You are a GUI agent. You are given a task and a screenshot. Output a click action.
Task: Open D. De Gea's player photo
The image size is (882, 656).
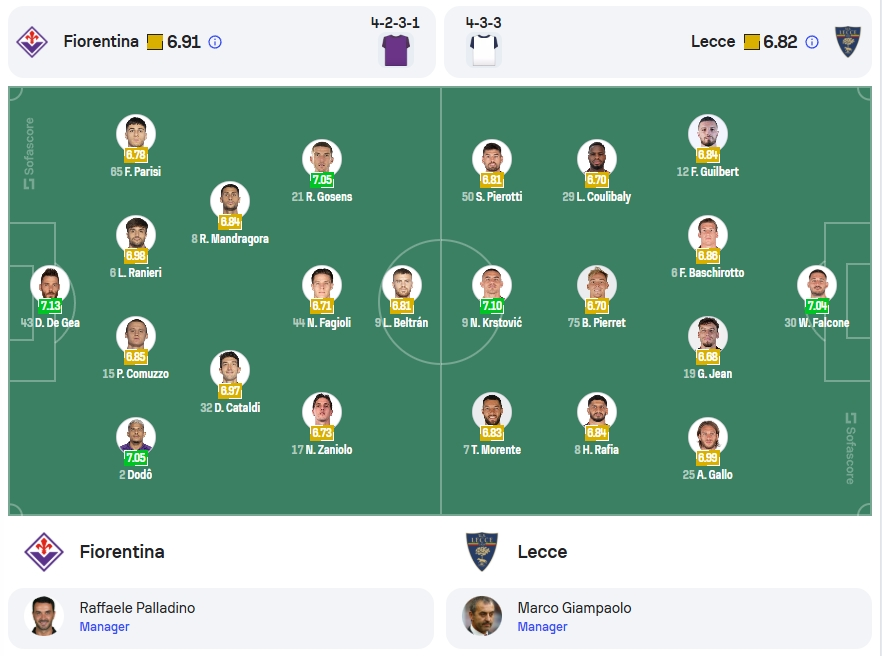point(50,284)
